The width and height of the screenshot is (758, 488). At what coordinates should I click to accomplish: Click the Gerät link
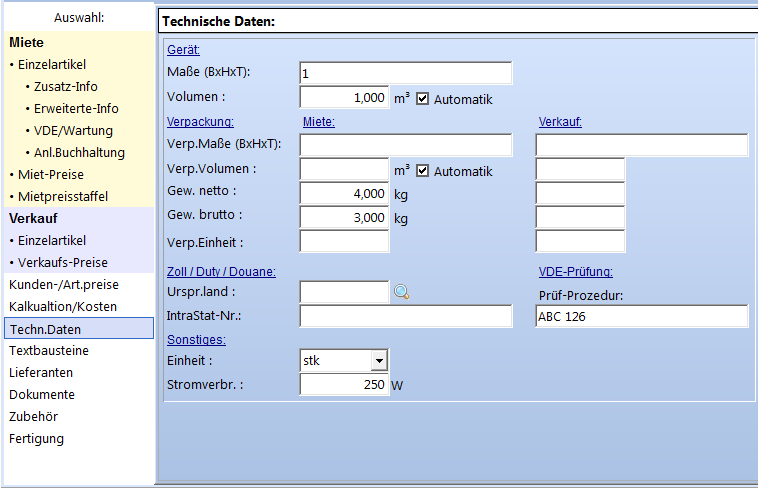coord(183,50)
